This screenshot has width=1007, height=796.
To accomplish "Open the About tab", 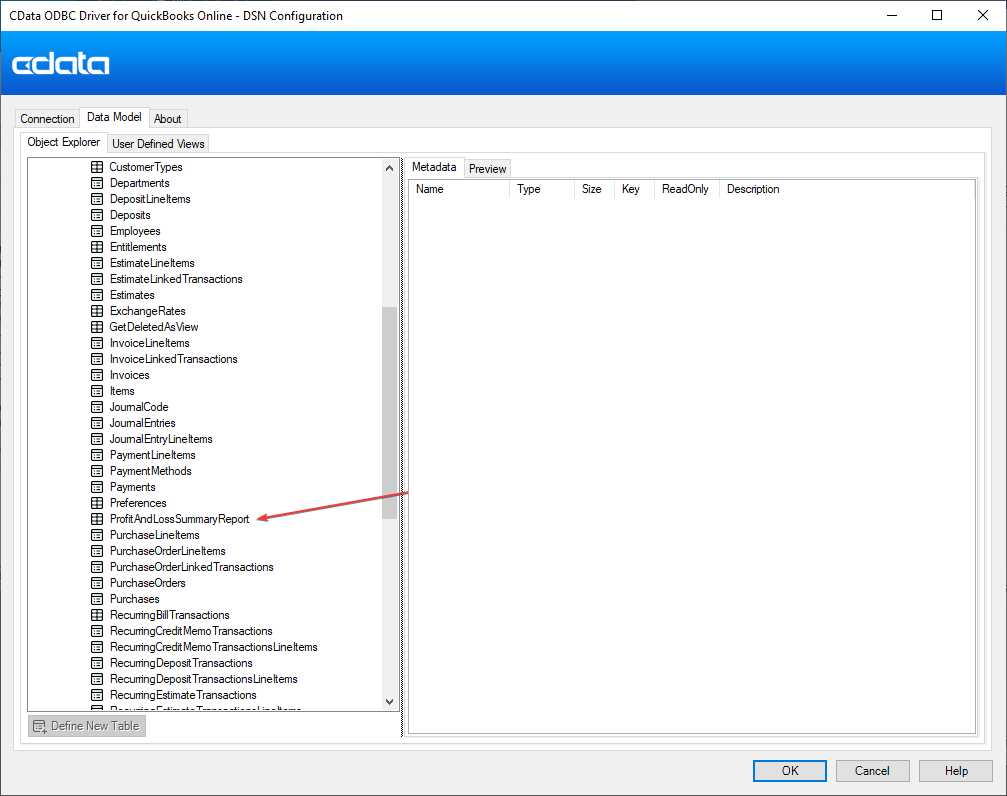I will tap(168, 119).
